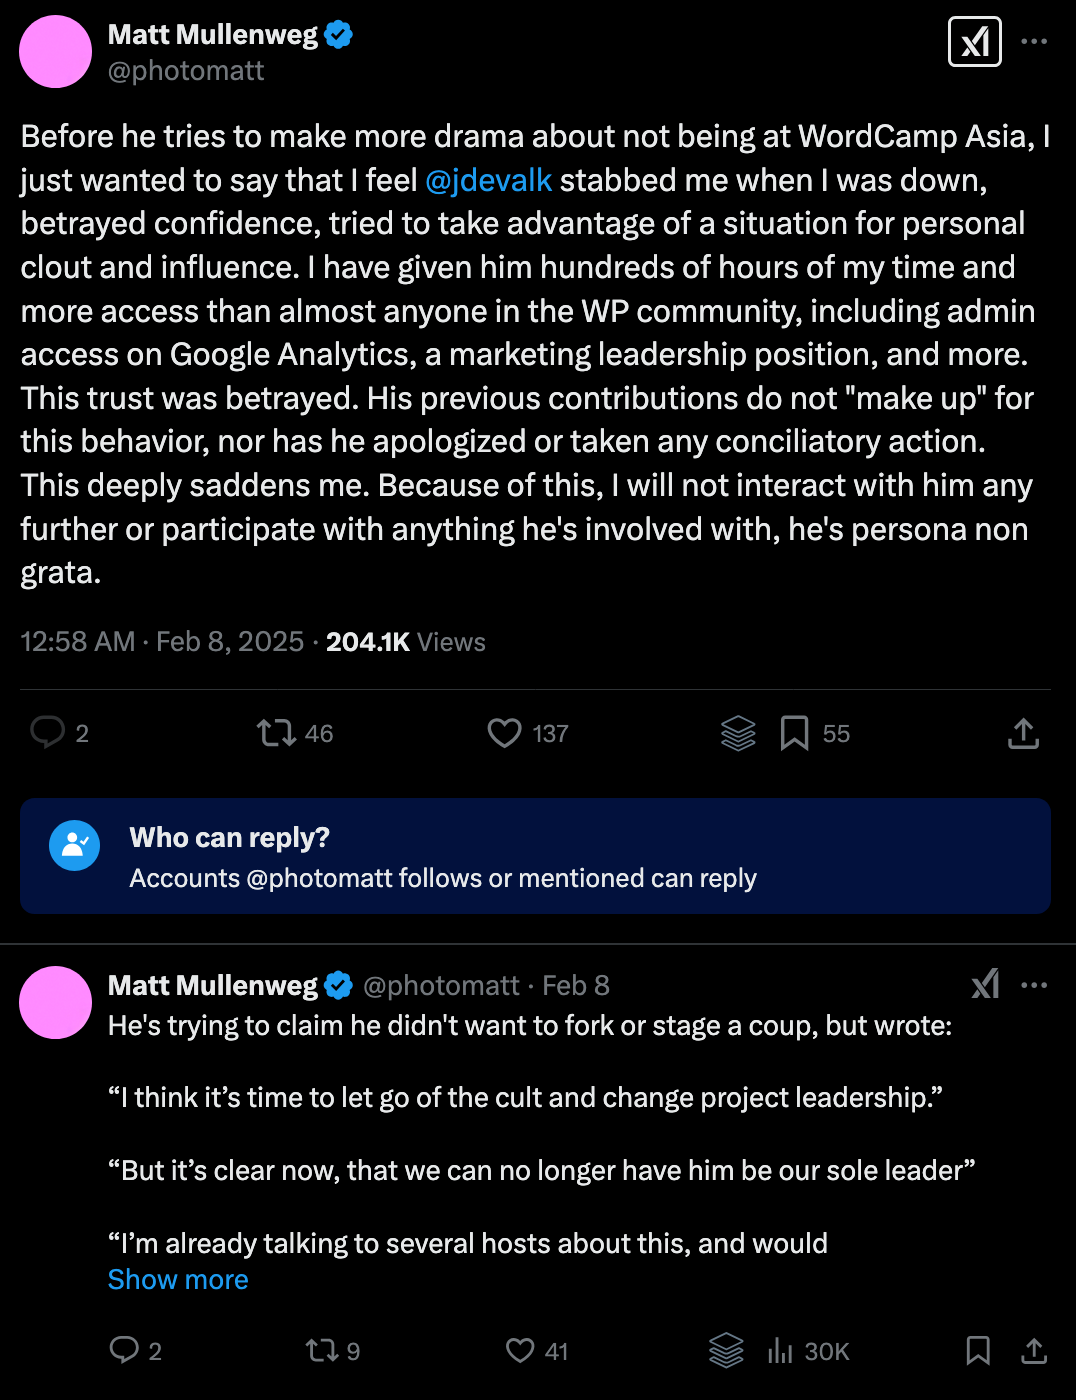Click the verified badge next to Matt Mullenweg

click(337, 33)
